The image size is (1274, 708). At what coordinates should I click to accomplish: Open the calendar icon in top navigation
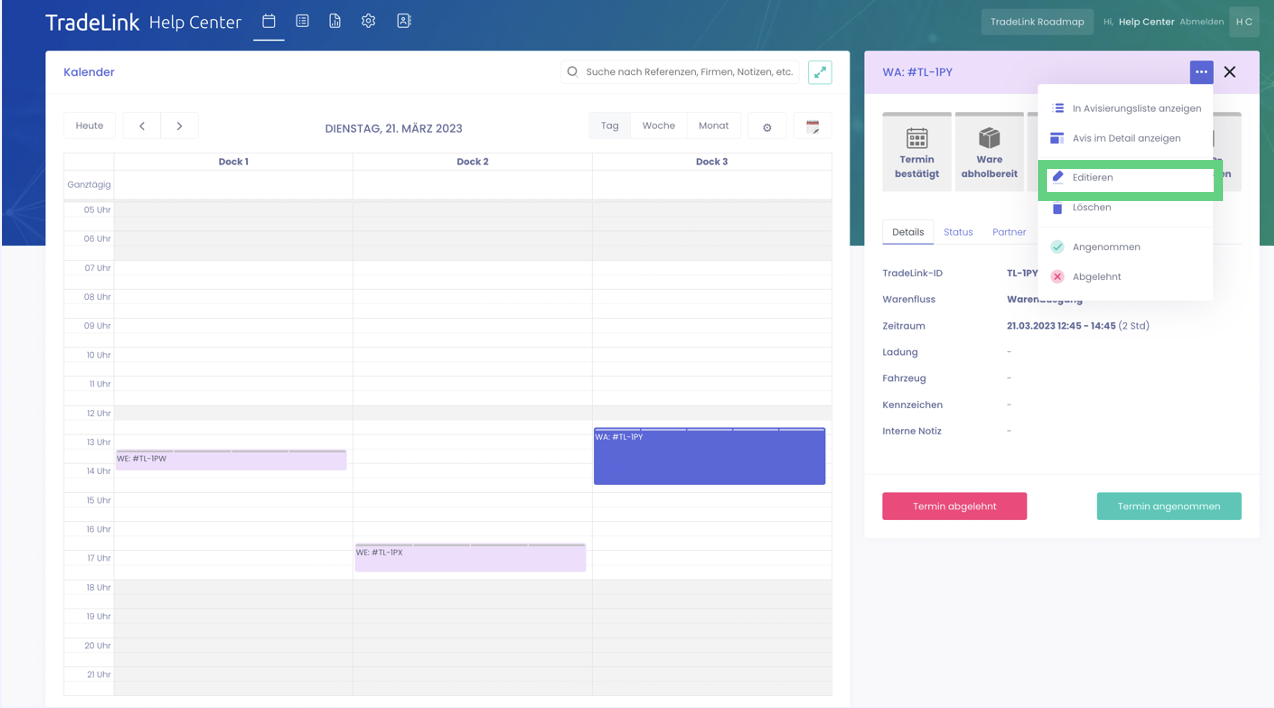[x=268, y=21]
